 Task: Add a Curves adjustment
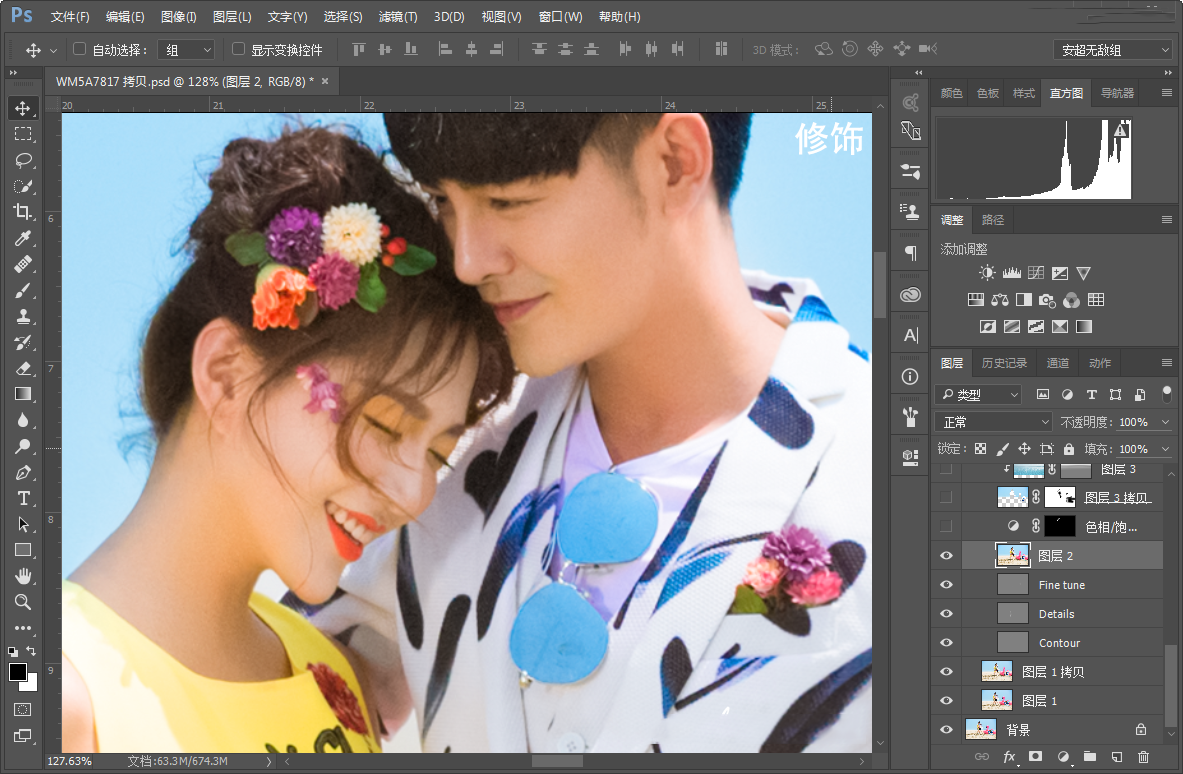(1036, 273)
